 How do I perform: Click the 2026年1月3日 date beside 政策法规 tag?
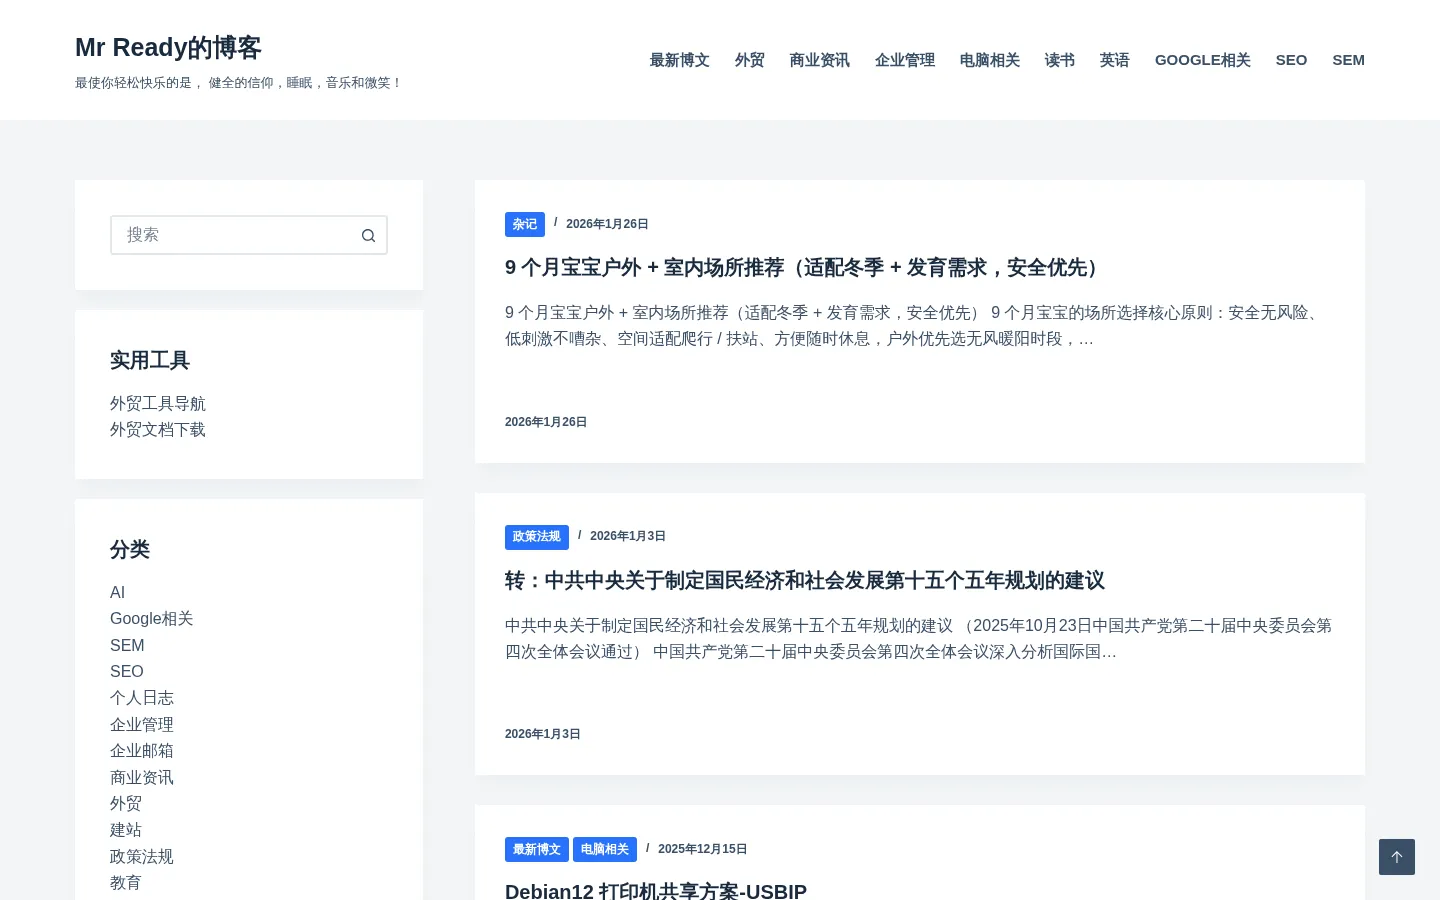628,536
